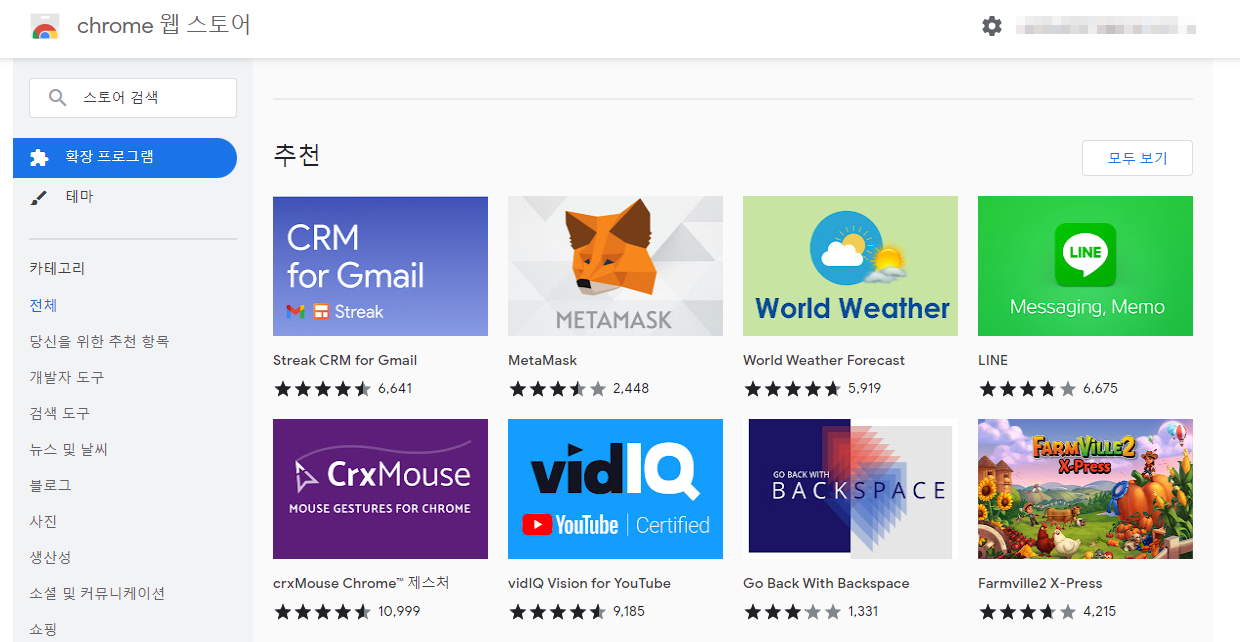Click Go Back With Backspace title
Screen dimensions: 1240x642
(x=826, y=583)
